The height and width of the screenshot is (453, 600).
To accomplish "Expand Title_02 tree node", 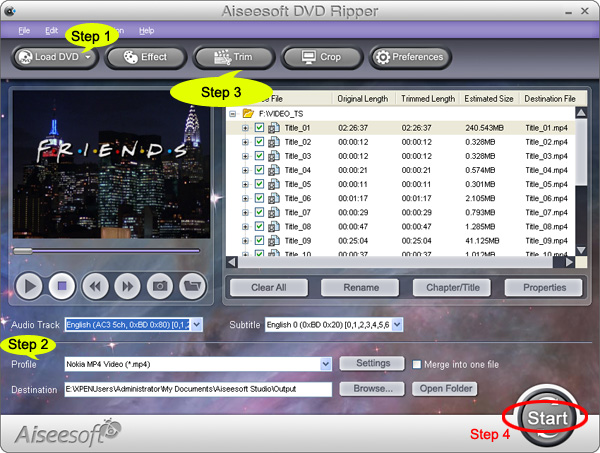I will [x=245, y=142].
